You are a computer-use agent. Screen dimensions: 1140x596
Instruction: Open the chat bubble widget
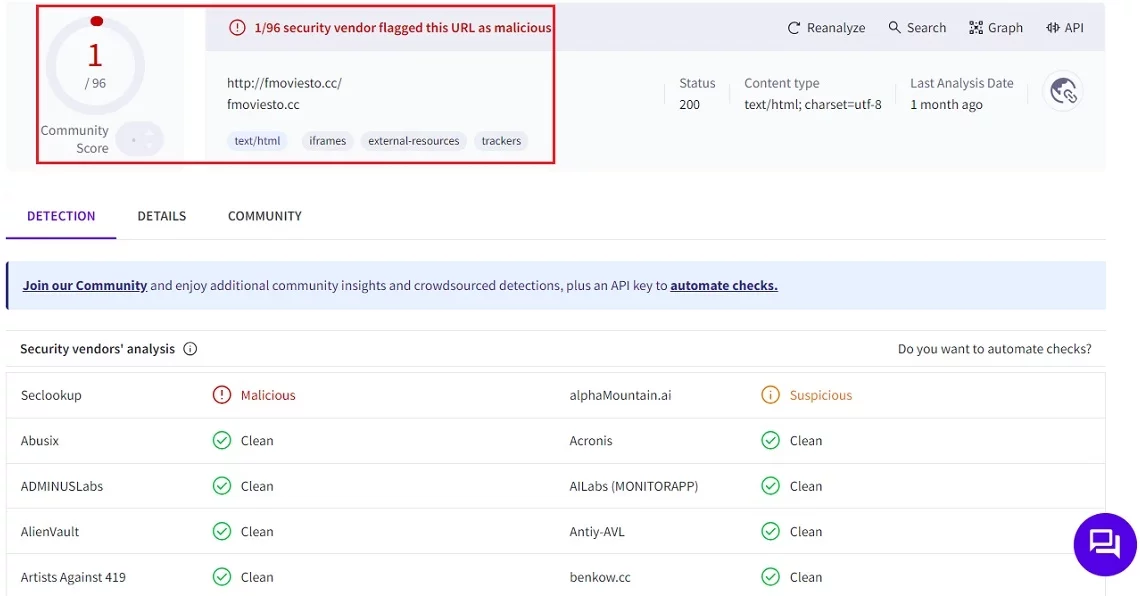click(x=1104, y=544)
